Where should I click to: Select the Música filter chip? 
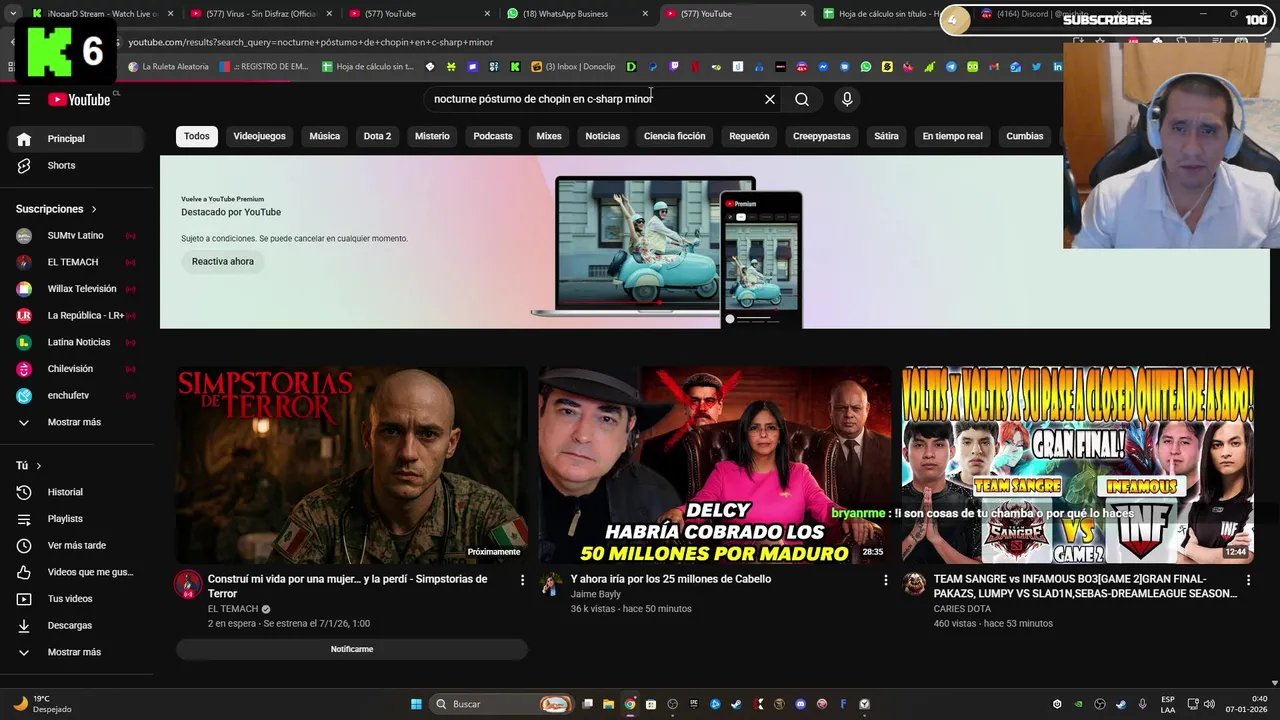point(324,136)
